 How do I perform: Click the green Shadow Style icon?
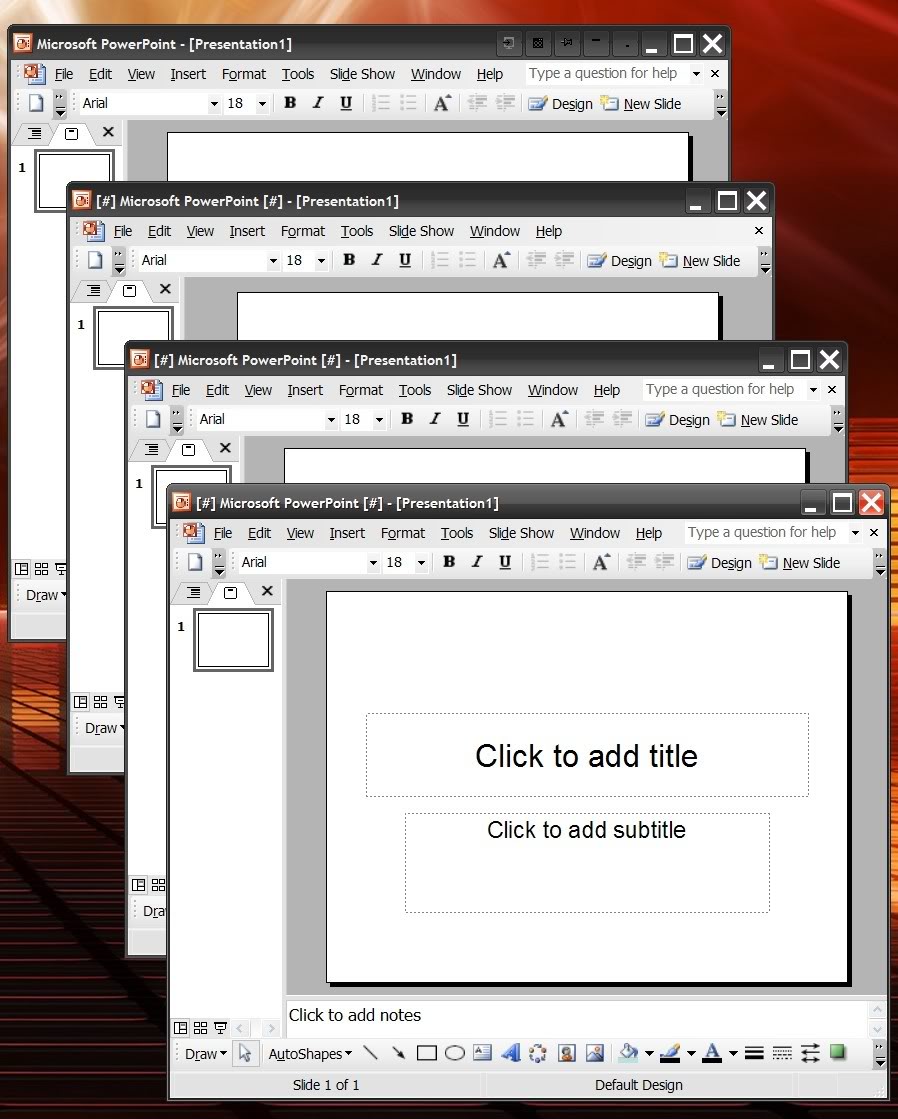[x=838, y=1053]
